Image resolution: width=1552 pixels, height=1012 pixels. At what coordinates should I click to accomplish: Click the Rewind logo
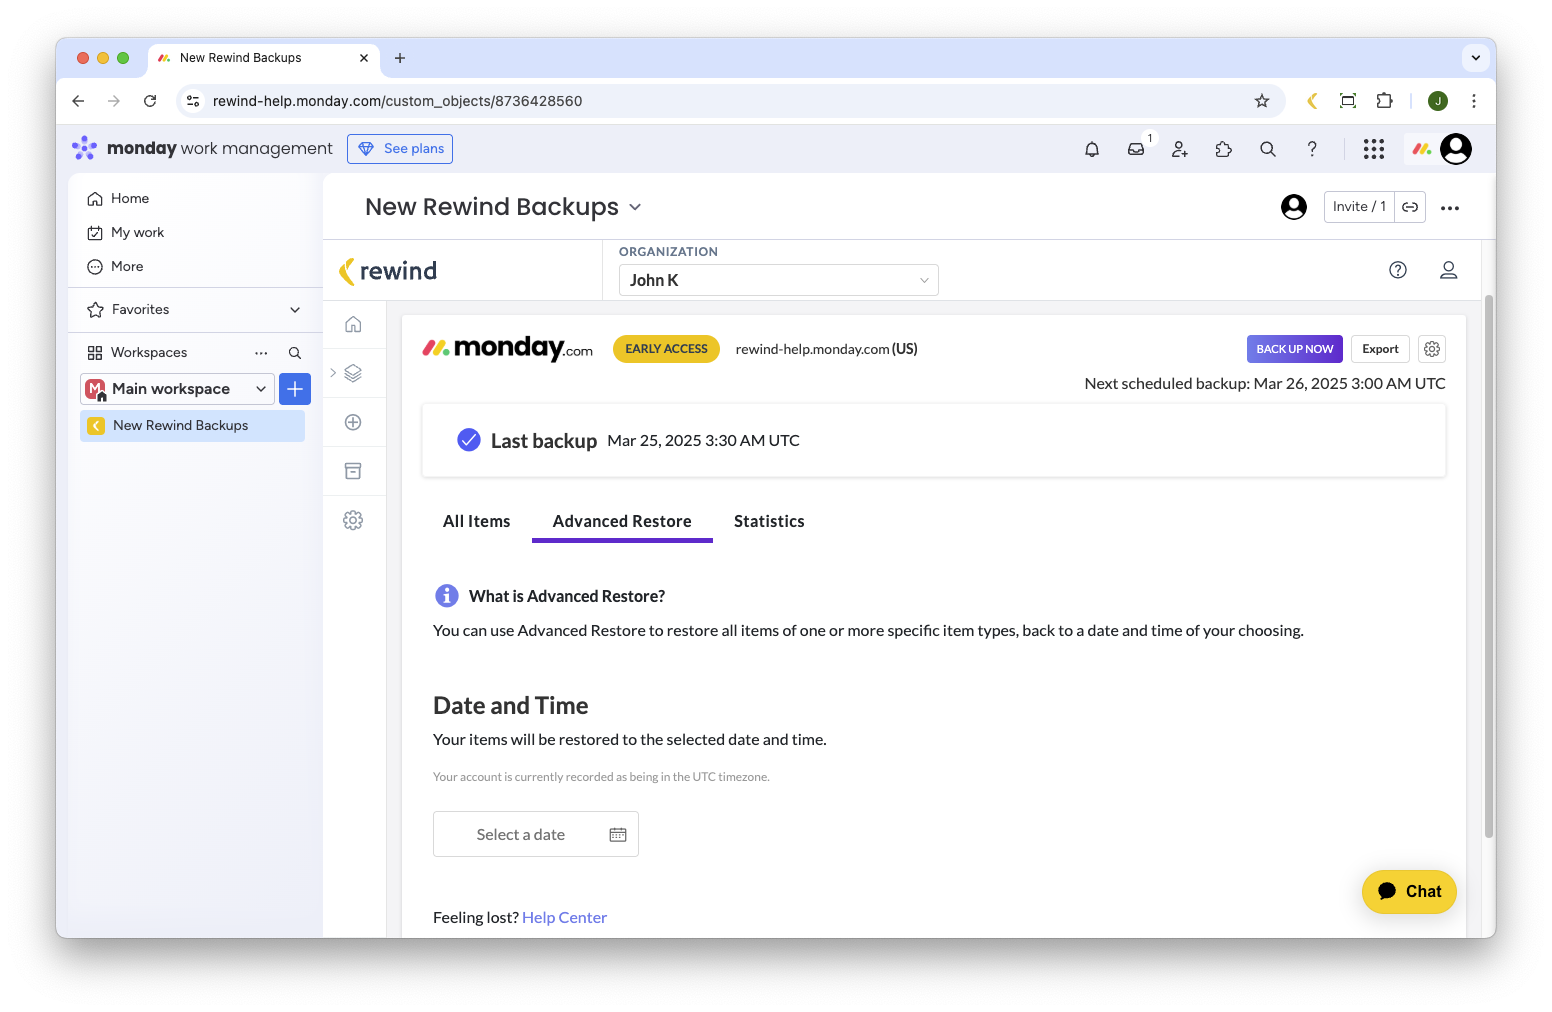click(388, 271)
